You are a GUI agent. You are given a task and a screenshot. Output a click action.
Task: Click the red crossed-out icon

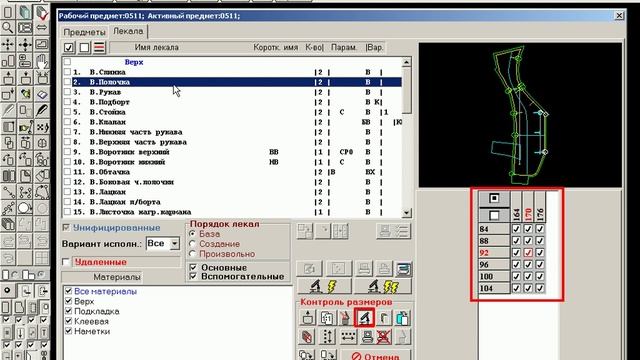click(x=384, y=336)
